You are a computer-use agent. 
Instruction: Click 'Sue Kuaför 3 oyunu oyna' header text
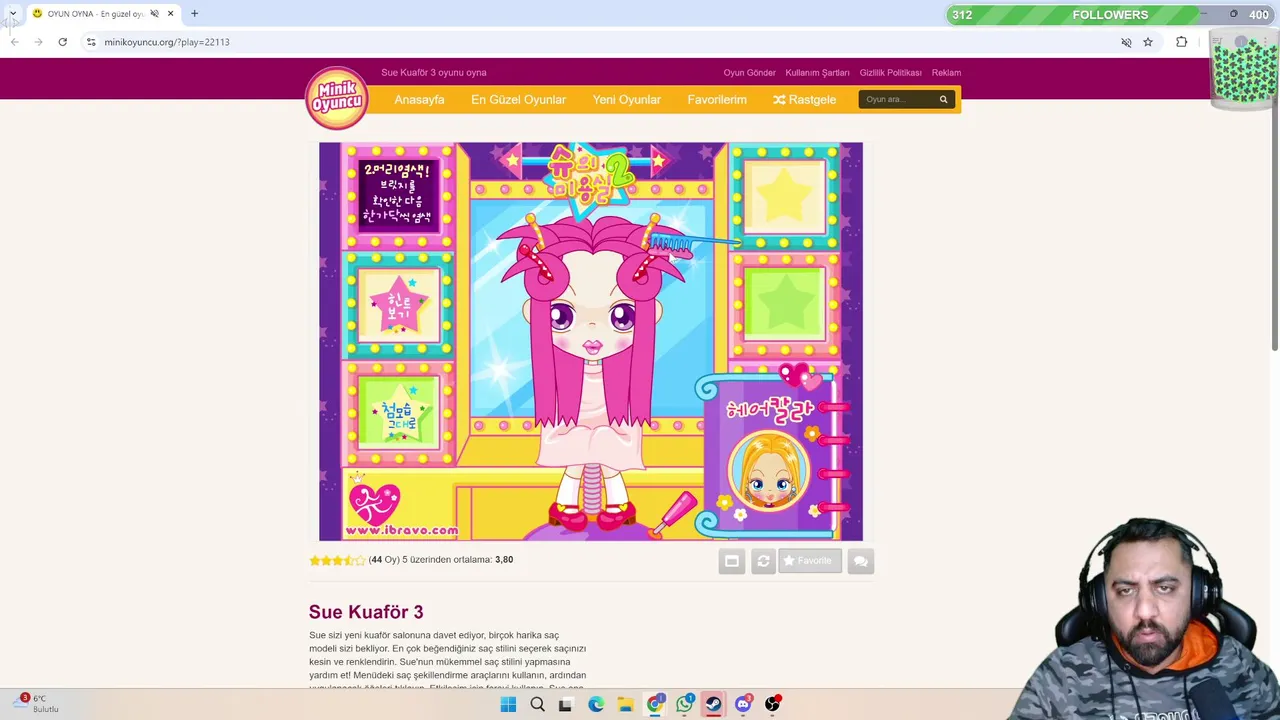[434, 73]
